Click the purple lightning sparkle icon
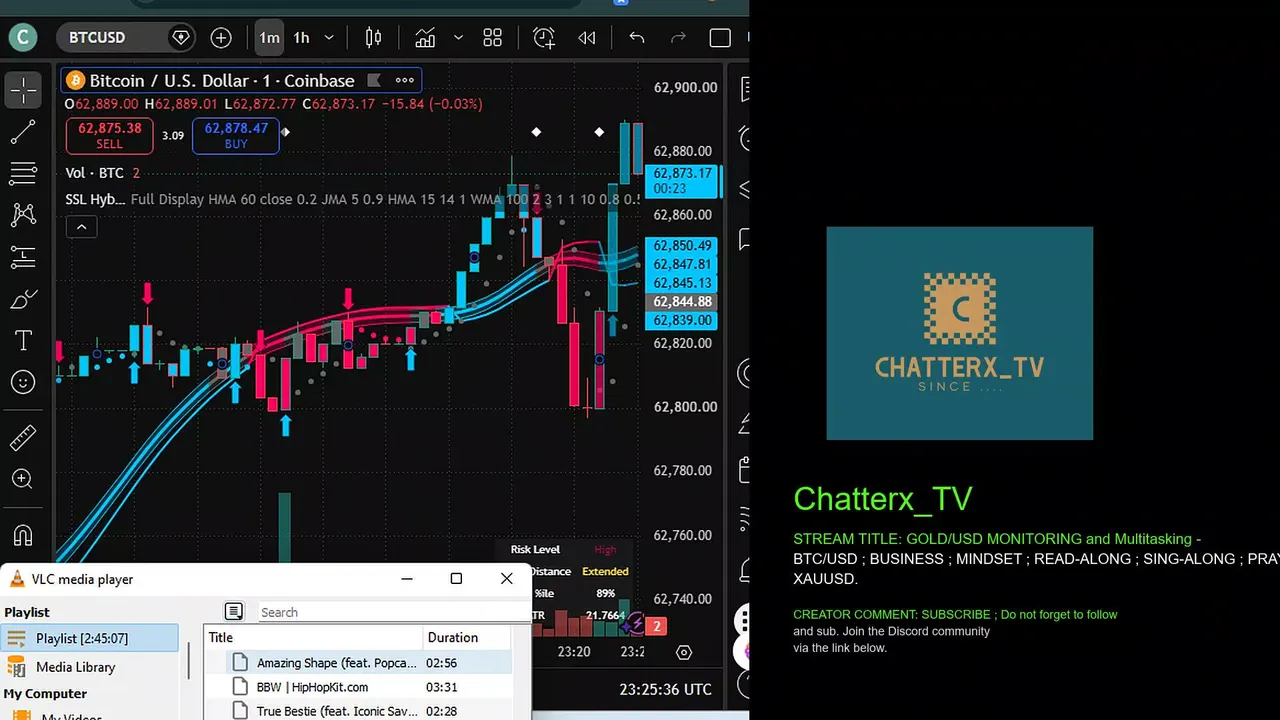Screen dimensions: 1280x720 point(633,626)
